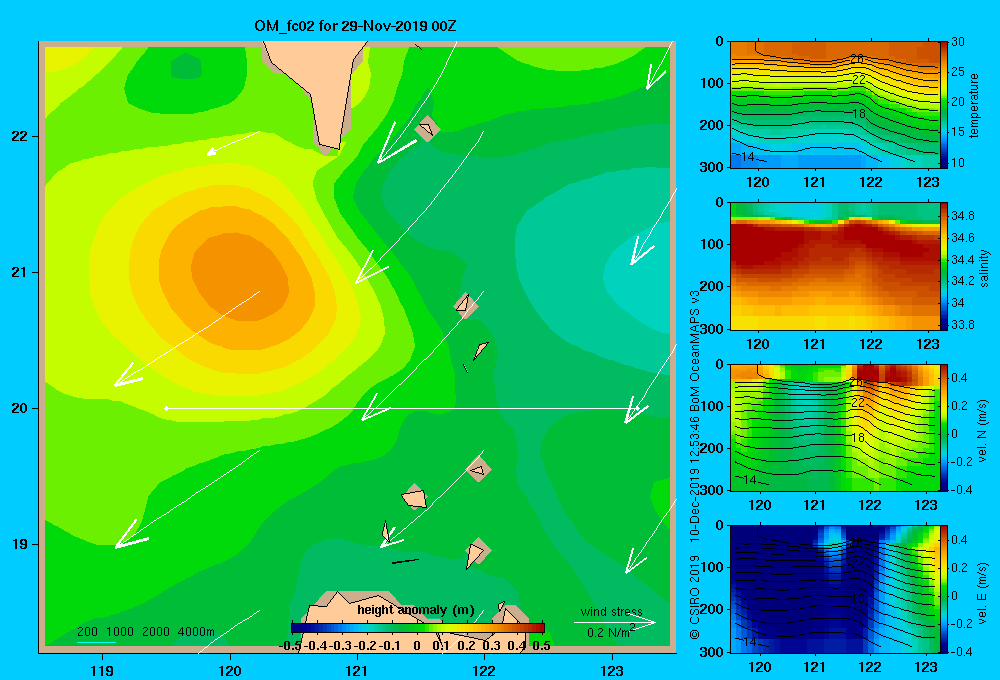Click the 20 latitude label on main map
Viewport: 1000px width, 680px height.
coord(20,408)
